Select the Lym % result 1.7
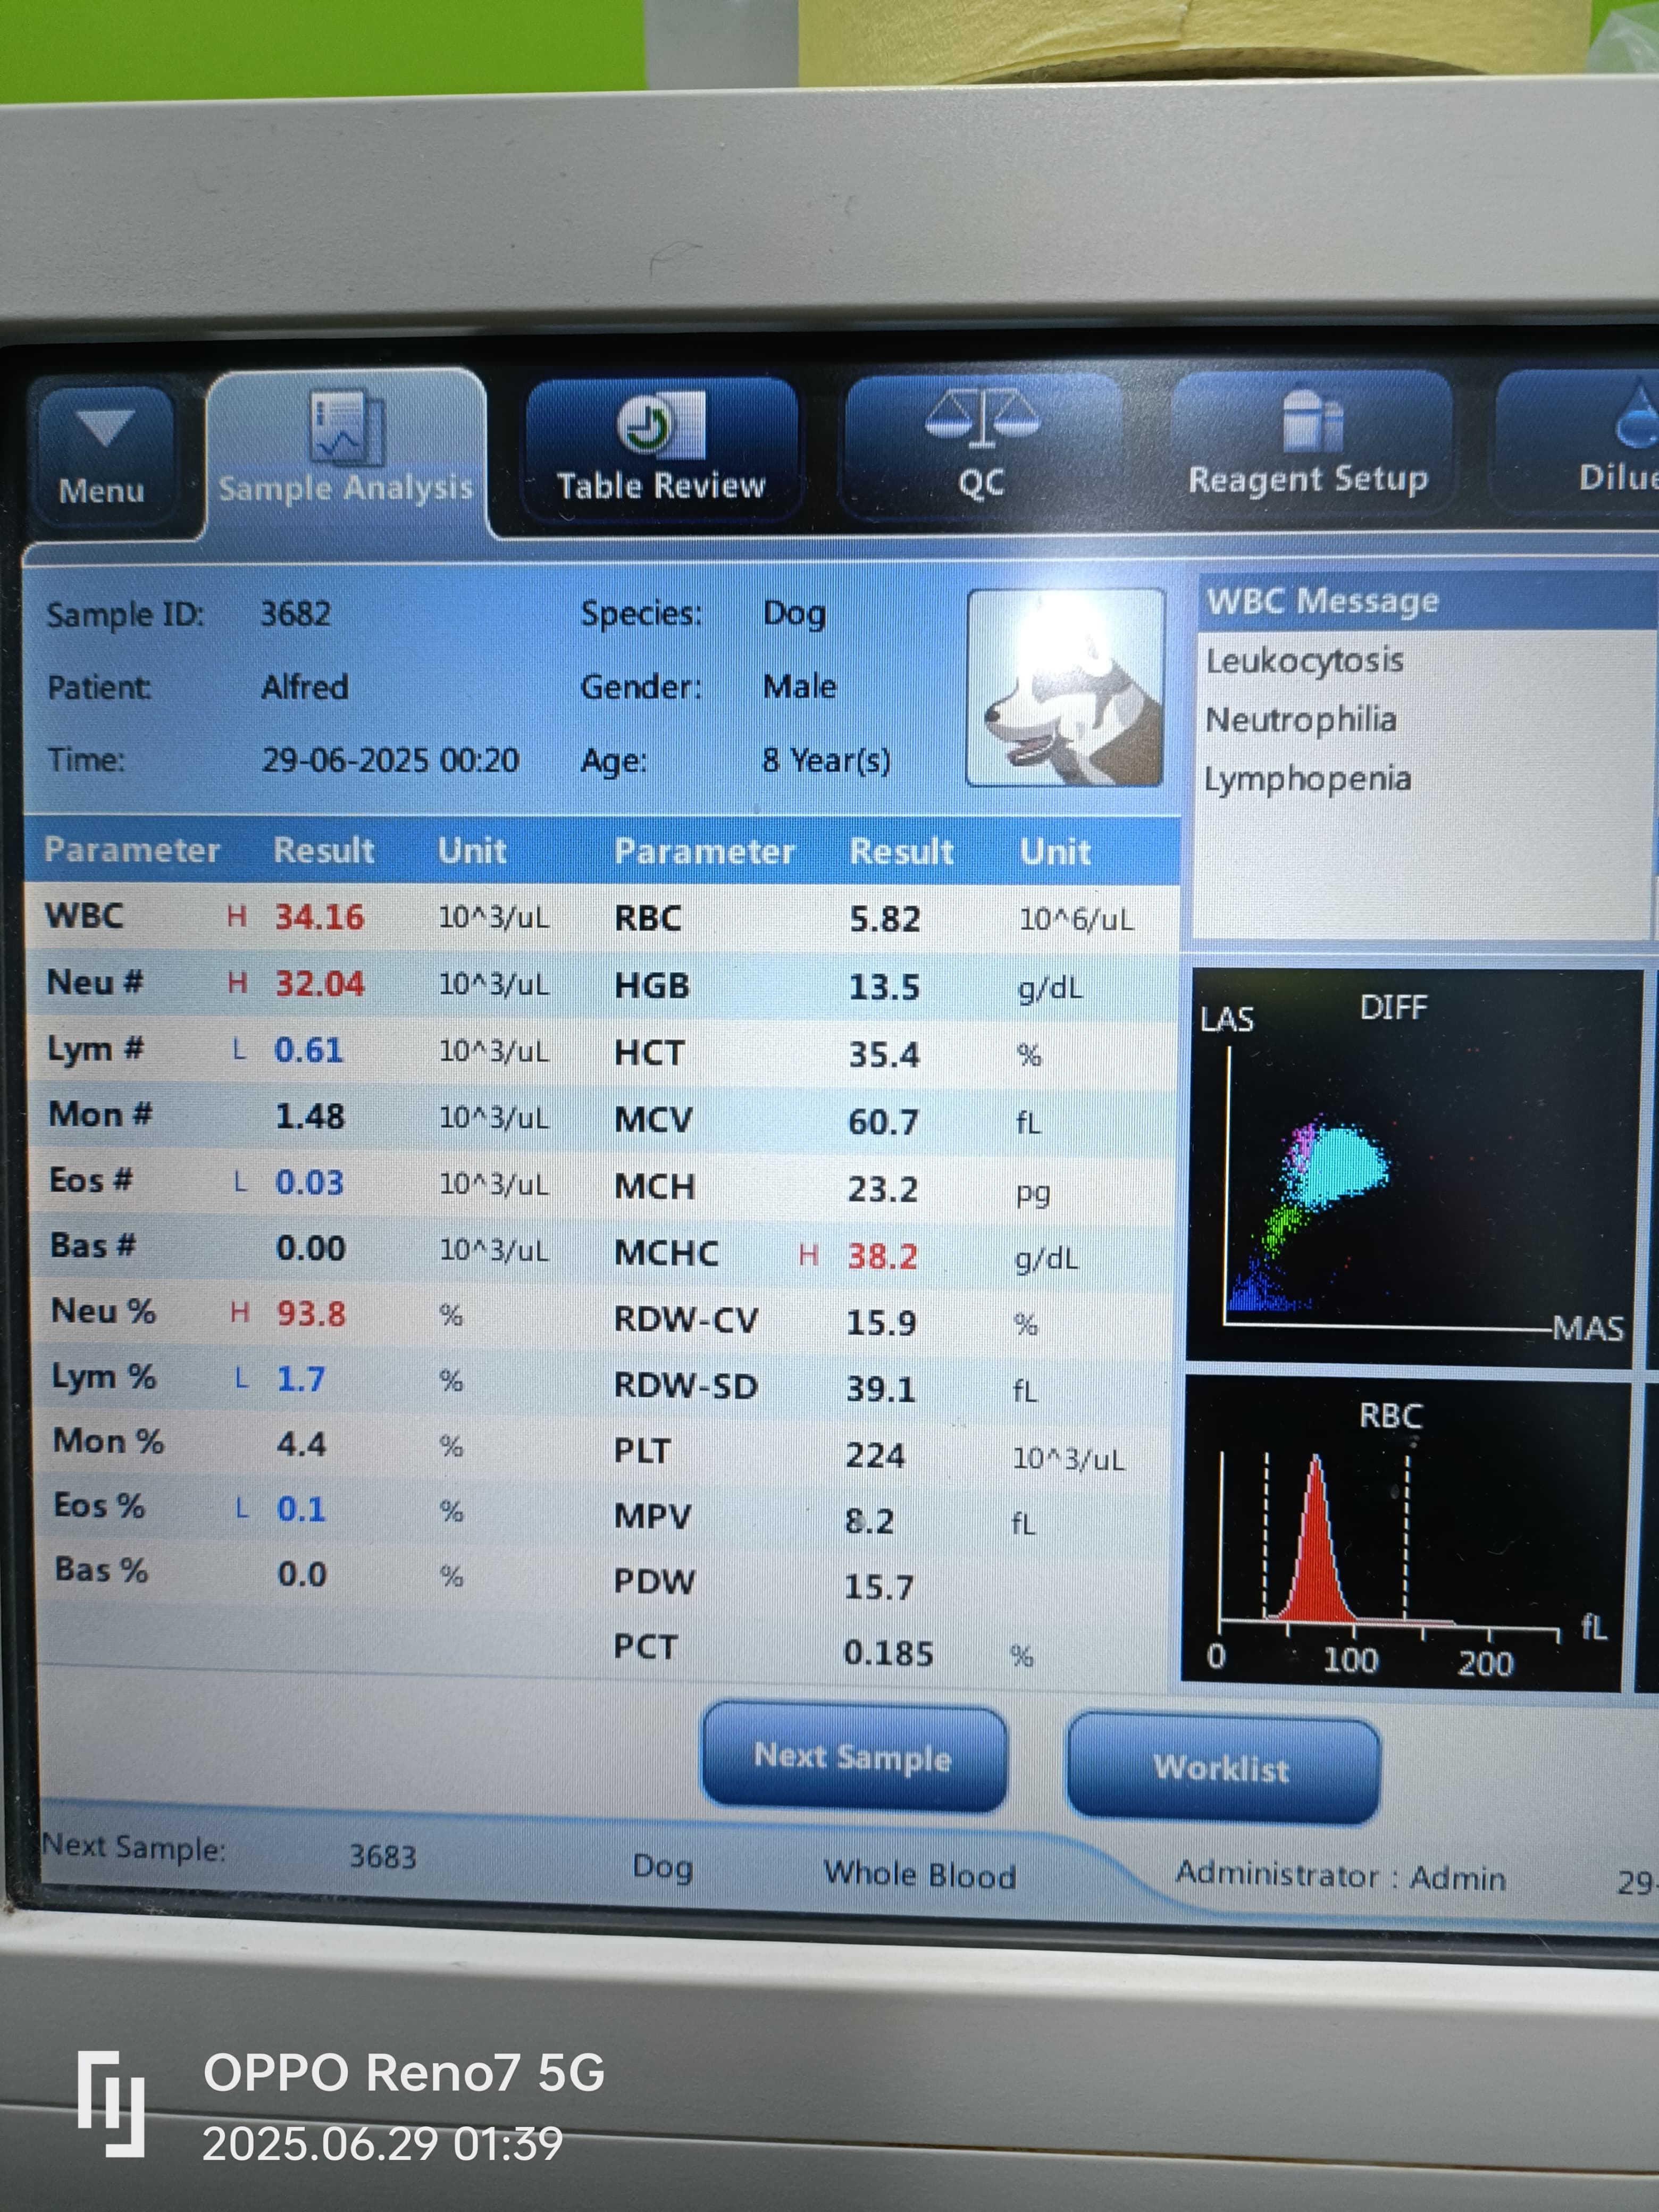 [301, 1379]
